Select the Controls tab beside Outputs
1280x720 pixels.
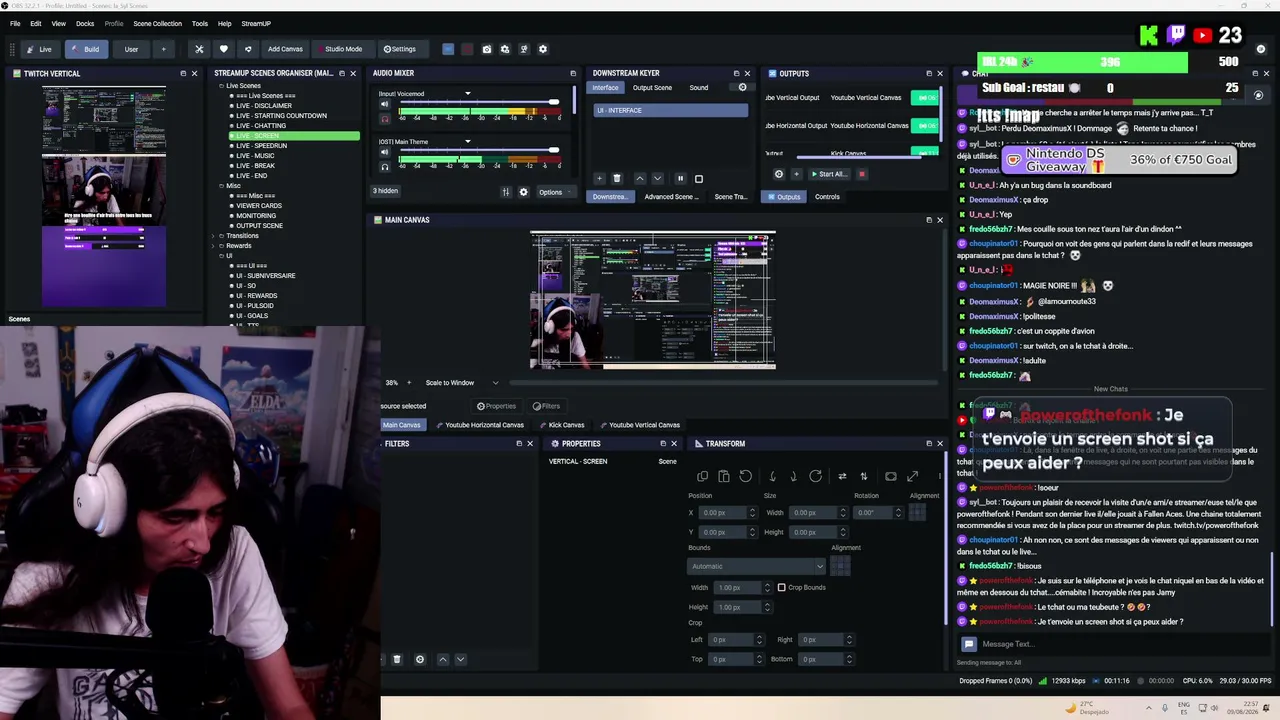tap(827, 197)
